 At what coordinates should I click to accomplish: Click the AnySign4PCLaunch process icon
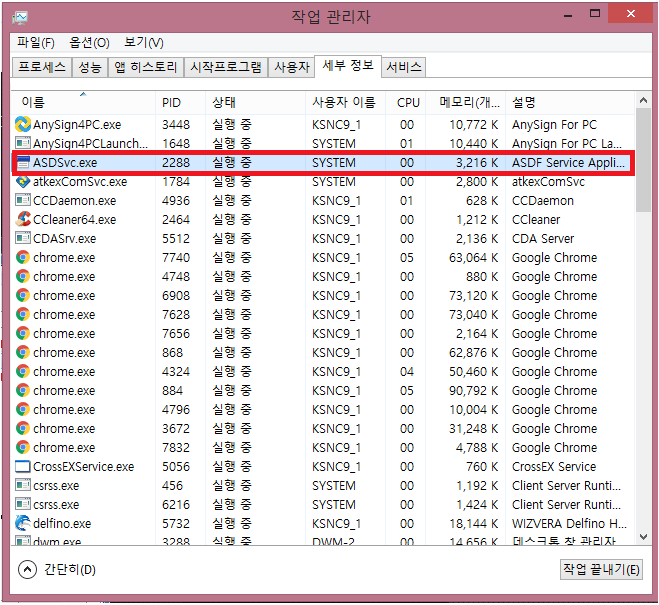[x=23, y=143]
